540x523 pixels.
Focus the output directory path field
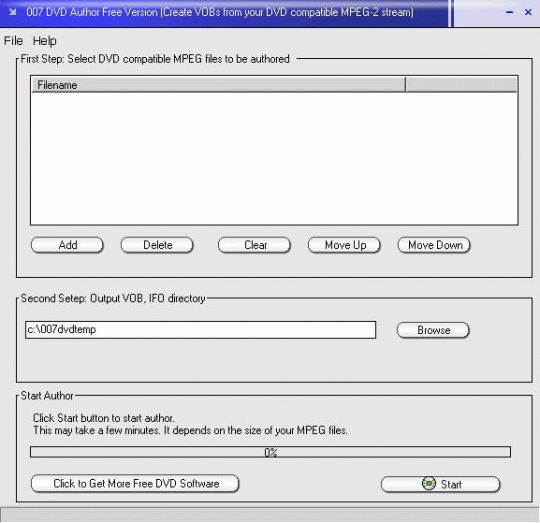(x=200, y=330)
